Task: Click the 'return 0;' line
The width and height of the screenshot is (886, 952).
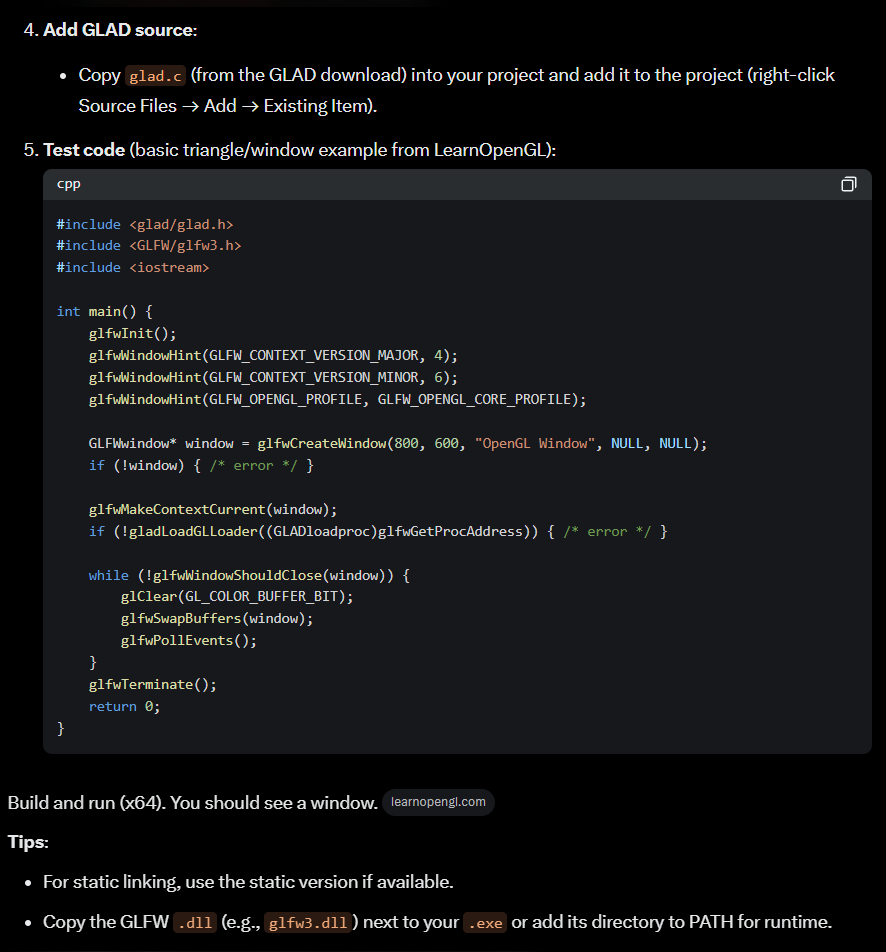Action: tap(124, 706)
